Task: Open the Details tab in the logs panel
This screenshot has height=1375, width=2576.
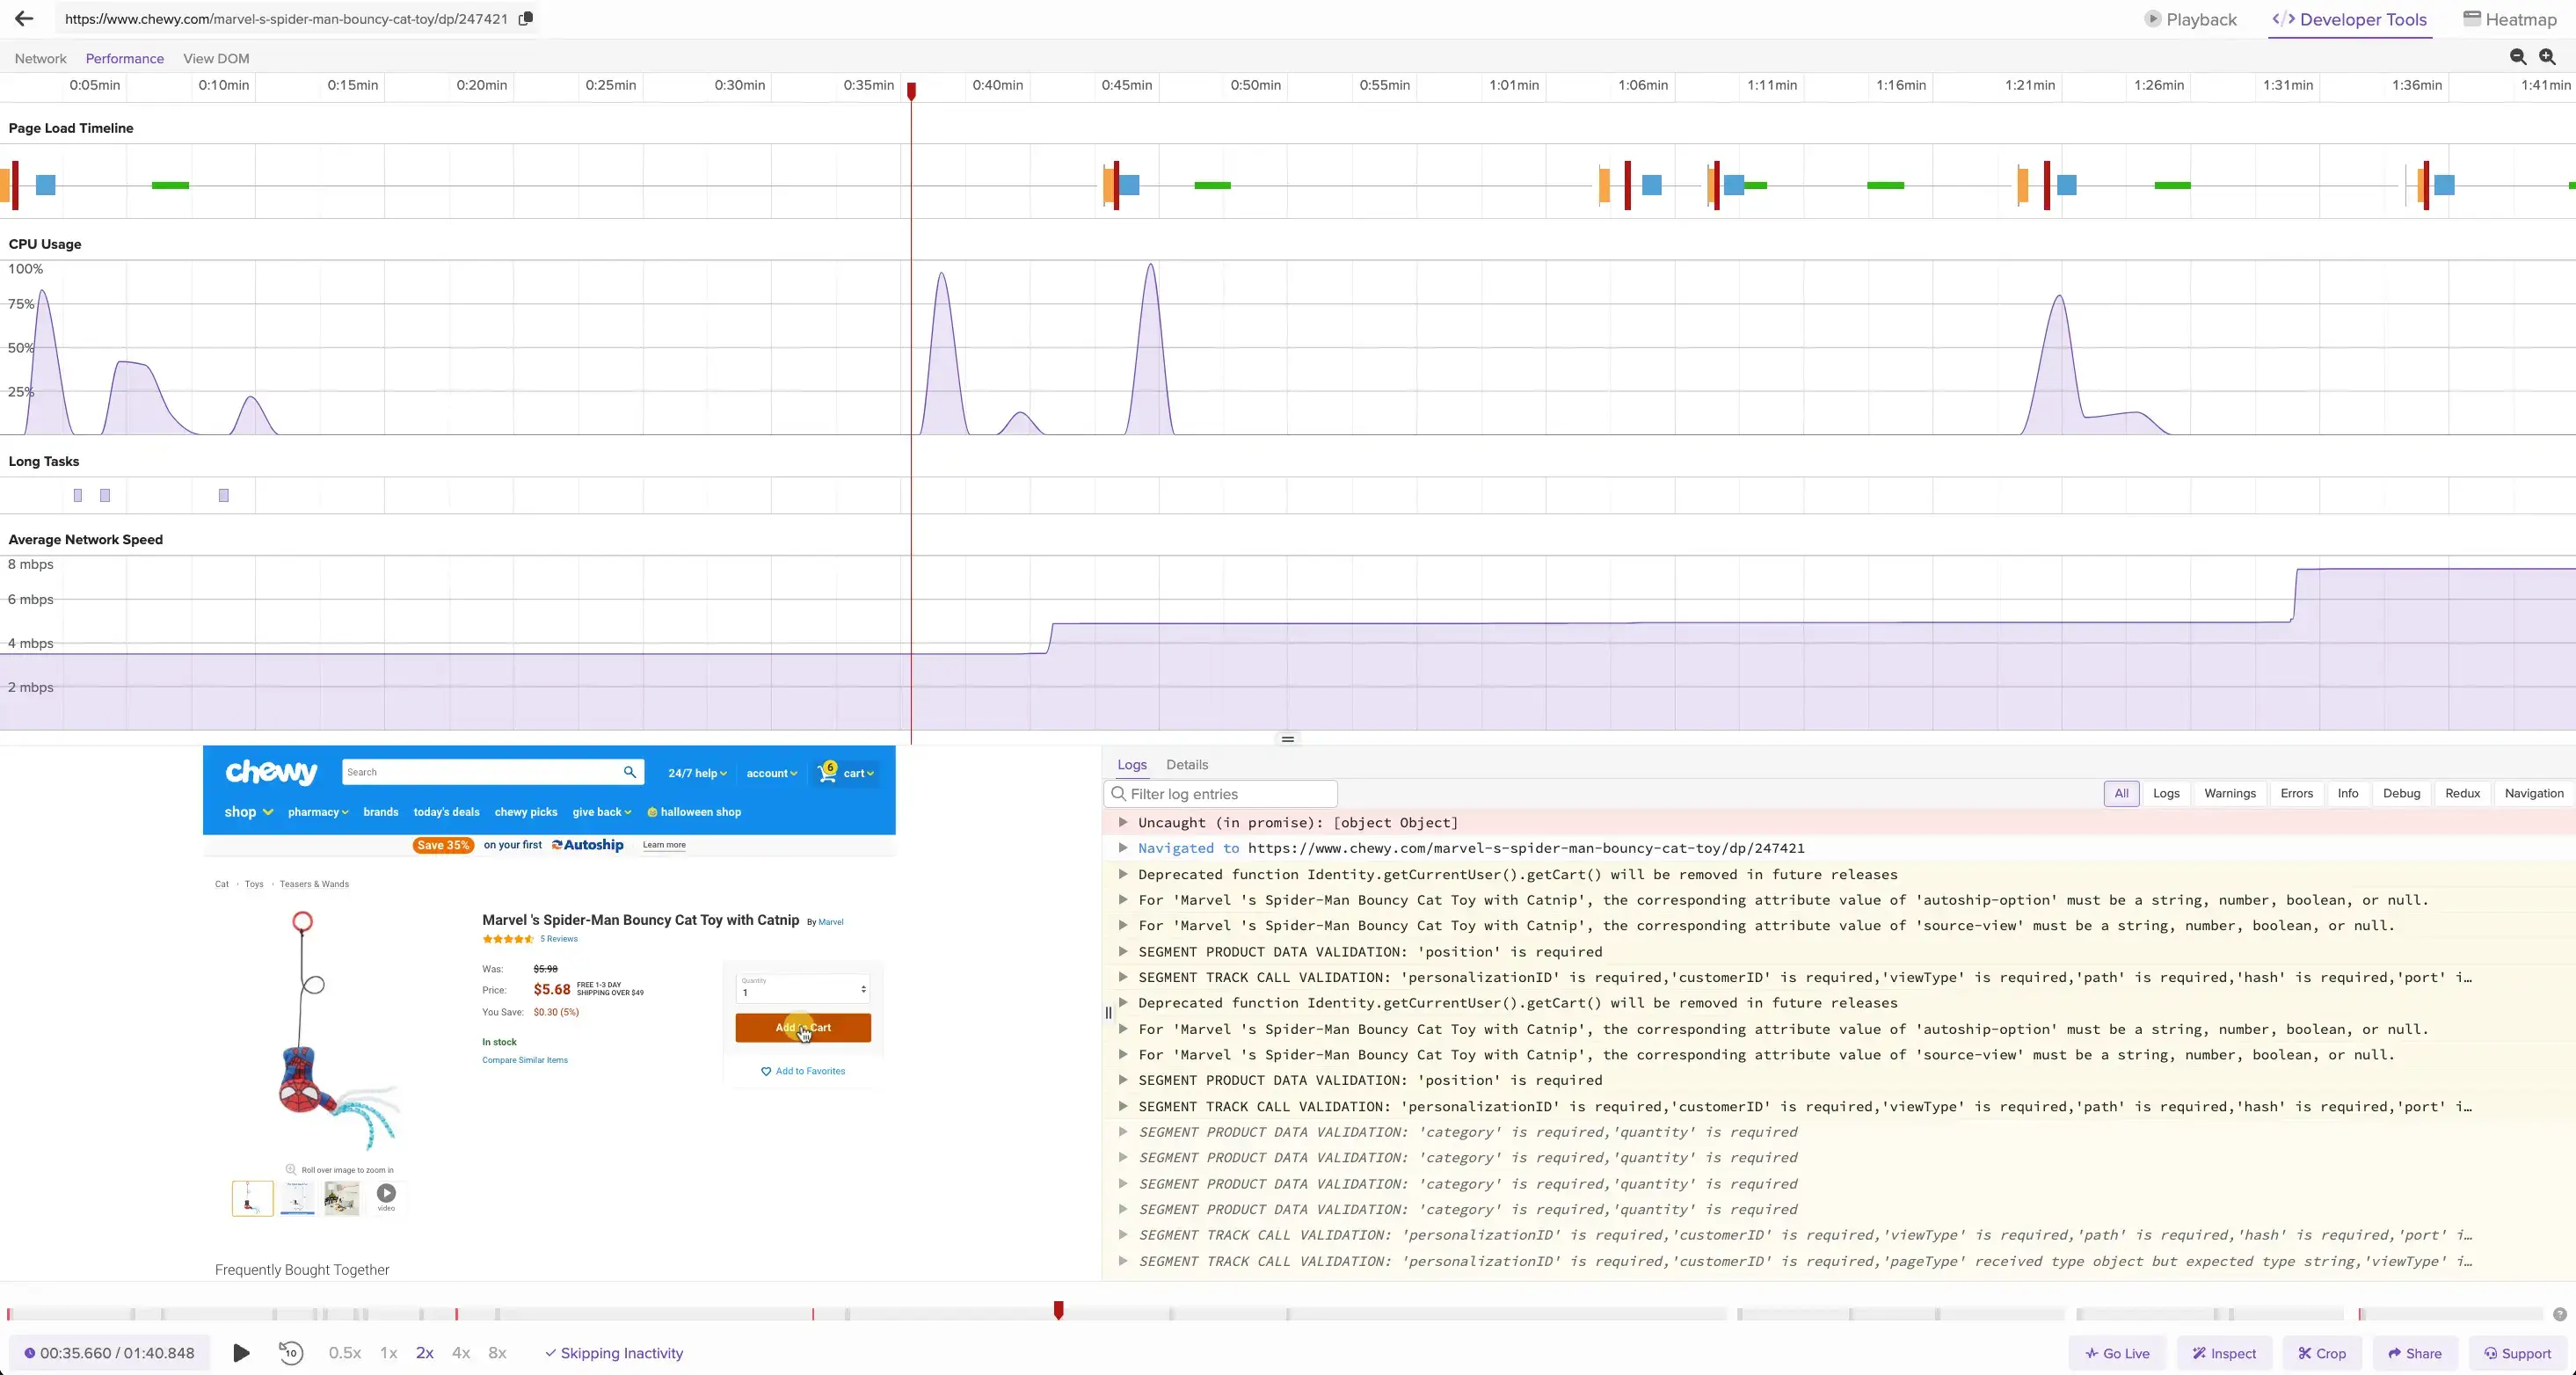Action: pos(1187,764)
